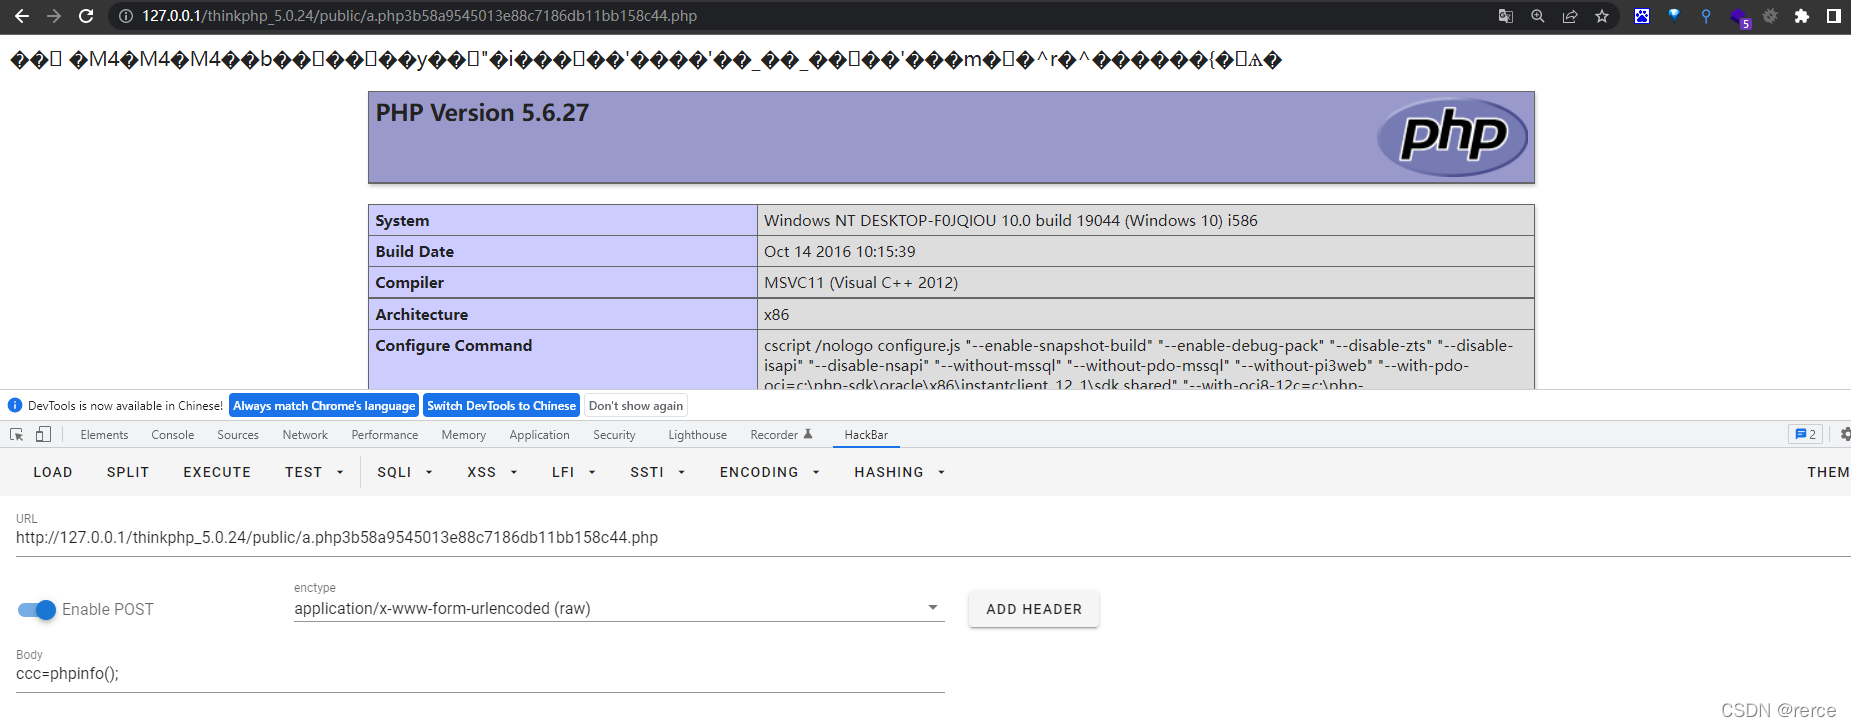The width and height of the screenshot is (1851, 727).
Task: Click the HackBar URL input field
Action: [933, 538]
